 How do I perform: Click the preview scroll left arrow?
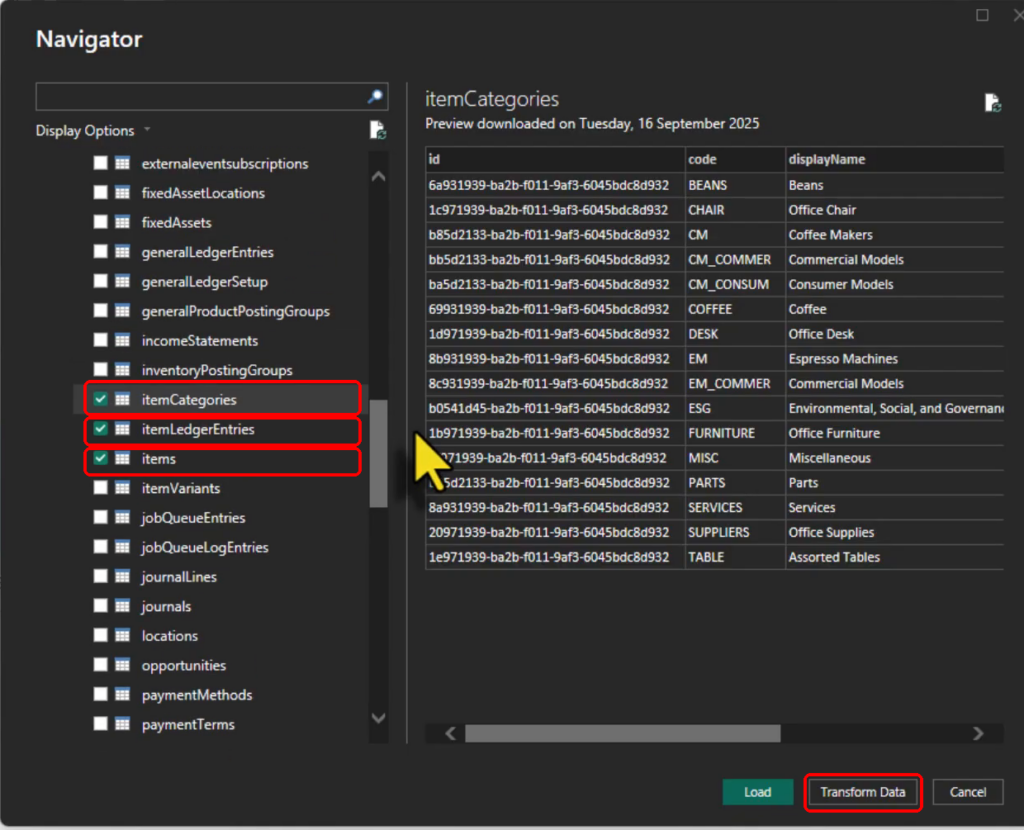[451, 733]
